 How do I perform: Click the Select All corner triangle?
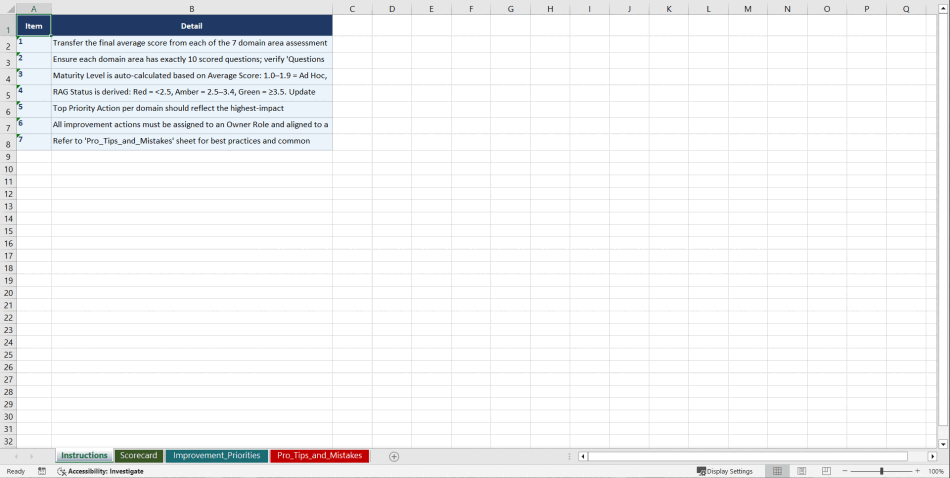coord(8,9)
